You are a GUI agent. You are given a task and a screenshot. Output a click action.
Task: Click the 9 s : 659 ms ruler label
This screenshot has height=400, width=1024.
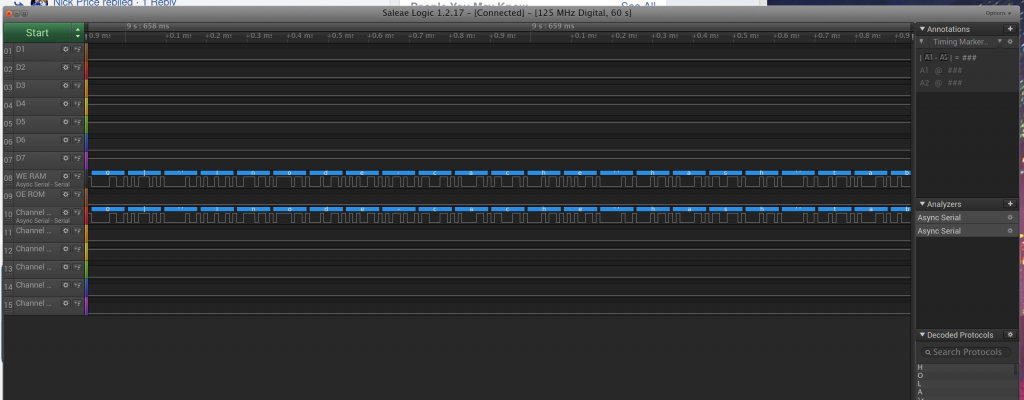553,26
